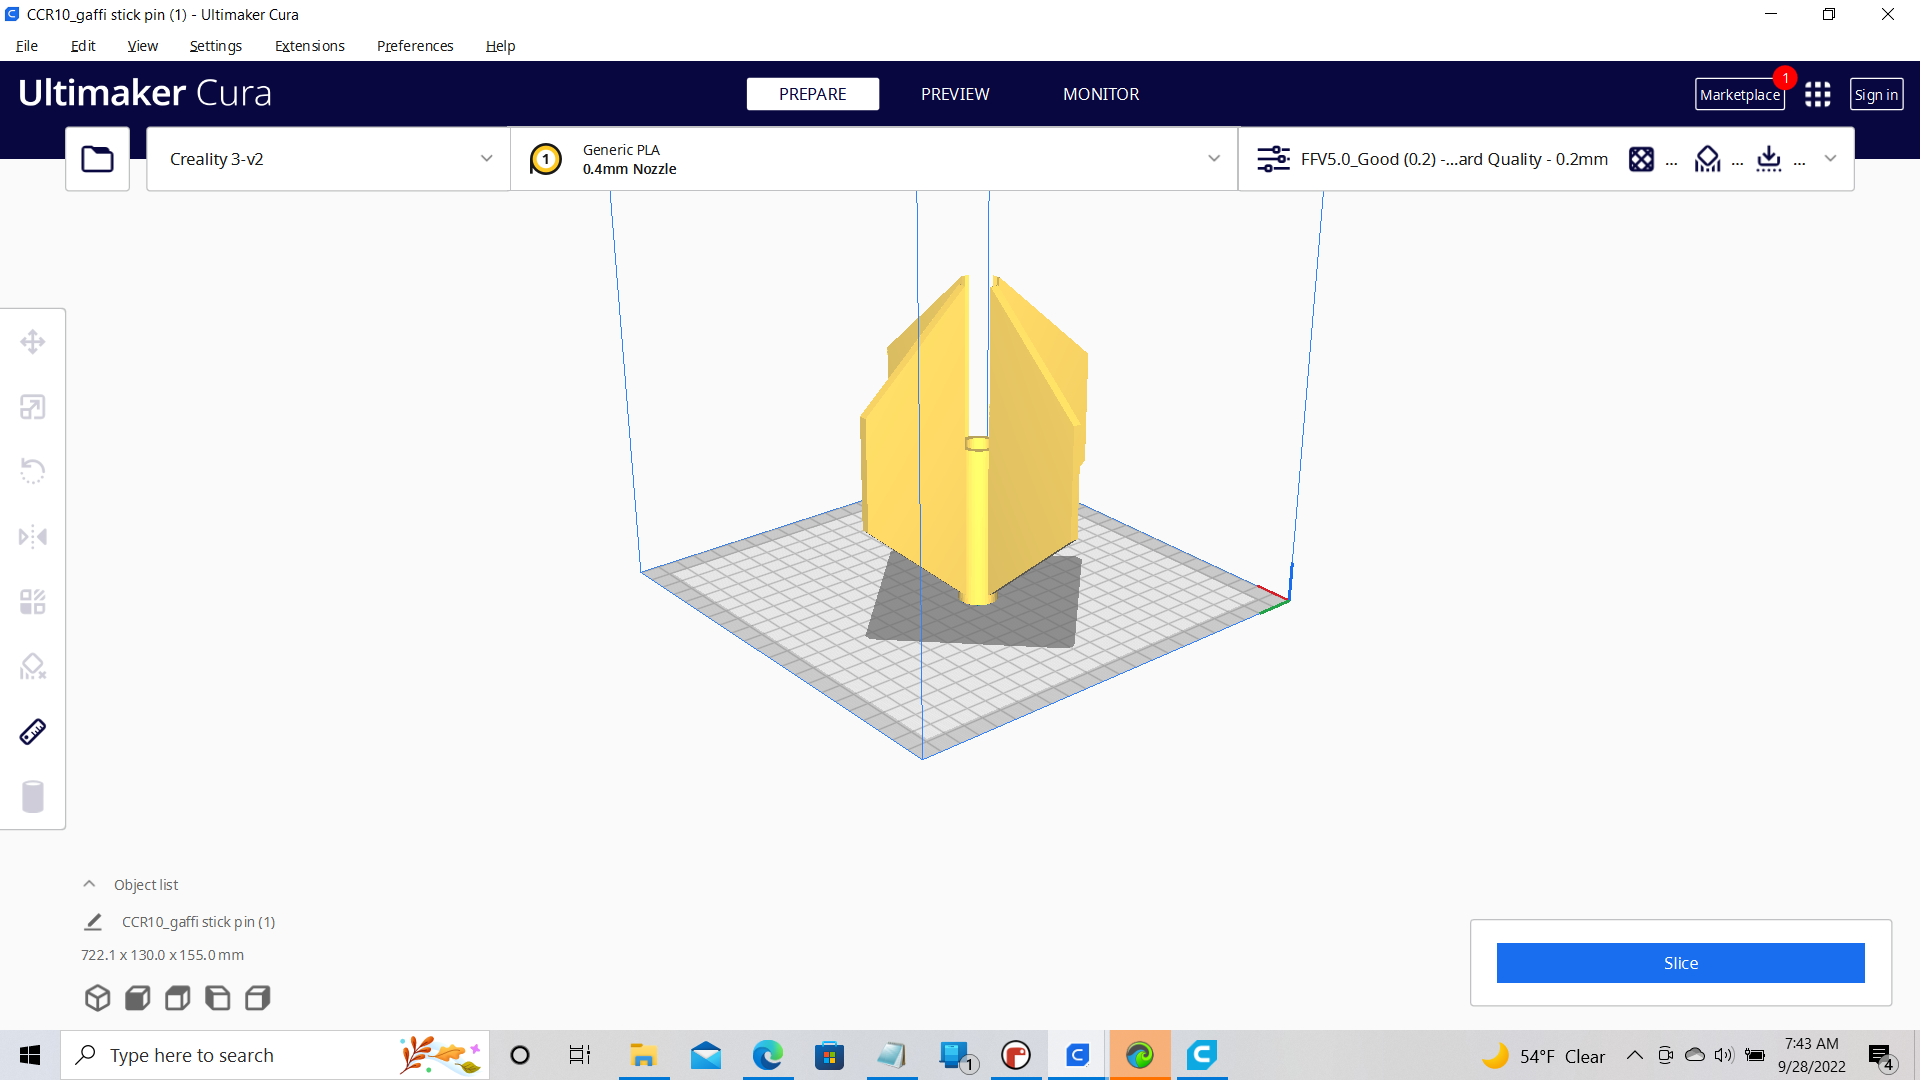Switch to 3D view cube icon
This screenshot has width=1920, height=1080.
point(97,998)
